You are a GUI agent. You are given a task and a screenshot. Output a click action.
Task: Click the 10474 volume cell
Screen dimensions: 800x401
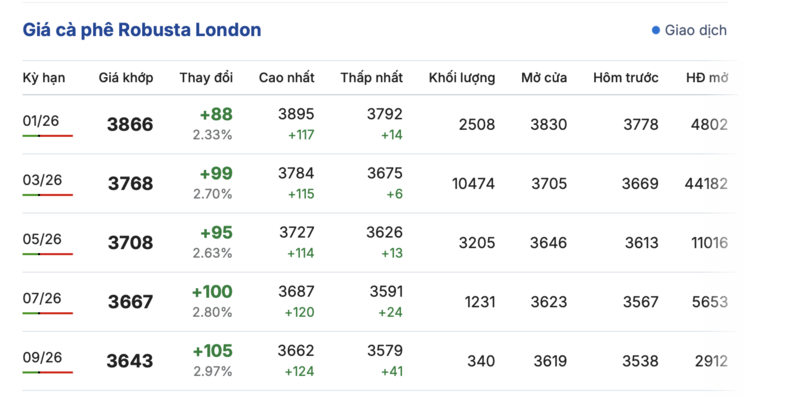pos(473,184)
